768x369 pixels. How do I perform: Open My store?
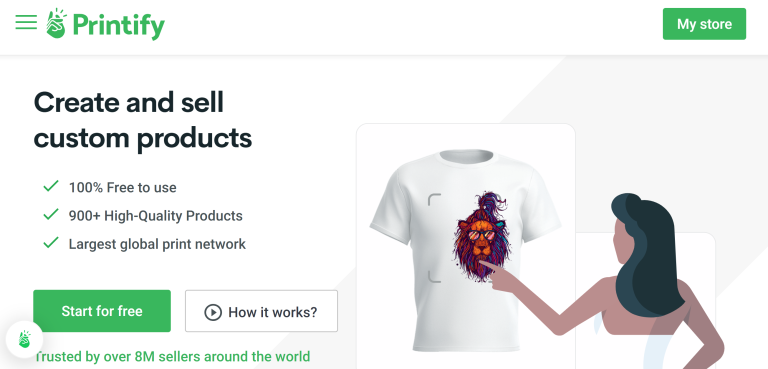pyautogui.click(x=704, y=24)
